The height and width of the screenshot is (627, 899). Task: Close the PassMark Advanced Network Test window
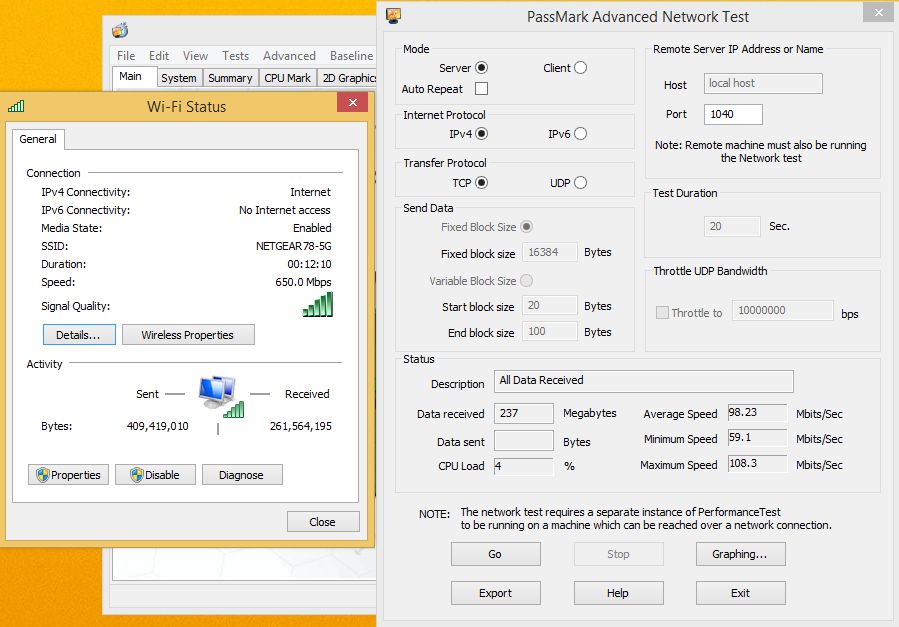coord(879,13)
